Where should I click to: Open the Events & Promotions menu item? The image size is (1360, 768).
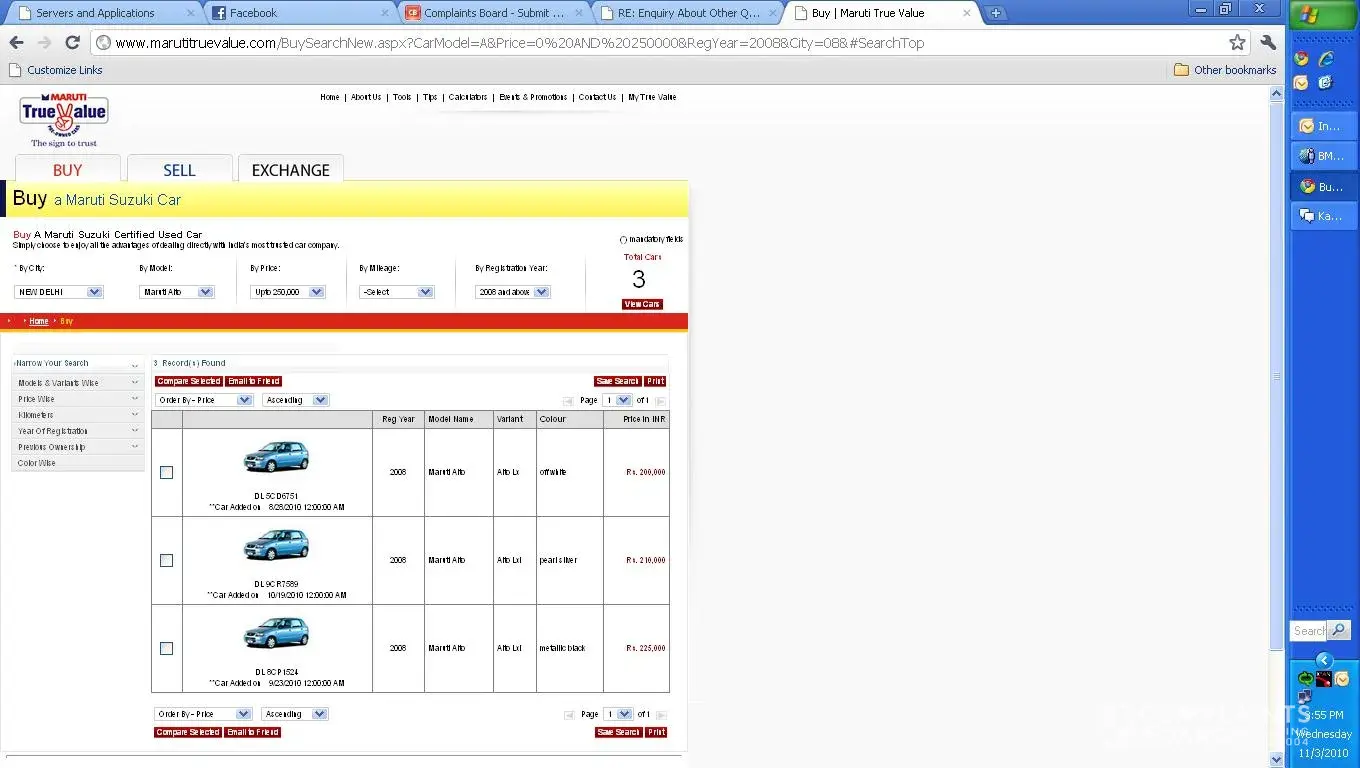533,97
